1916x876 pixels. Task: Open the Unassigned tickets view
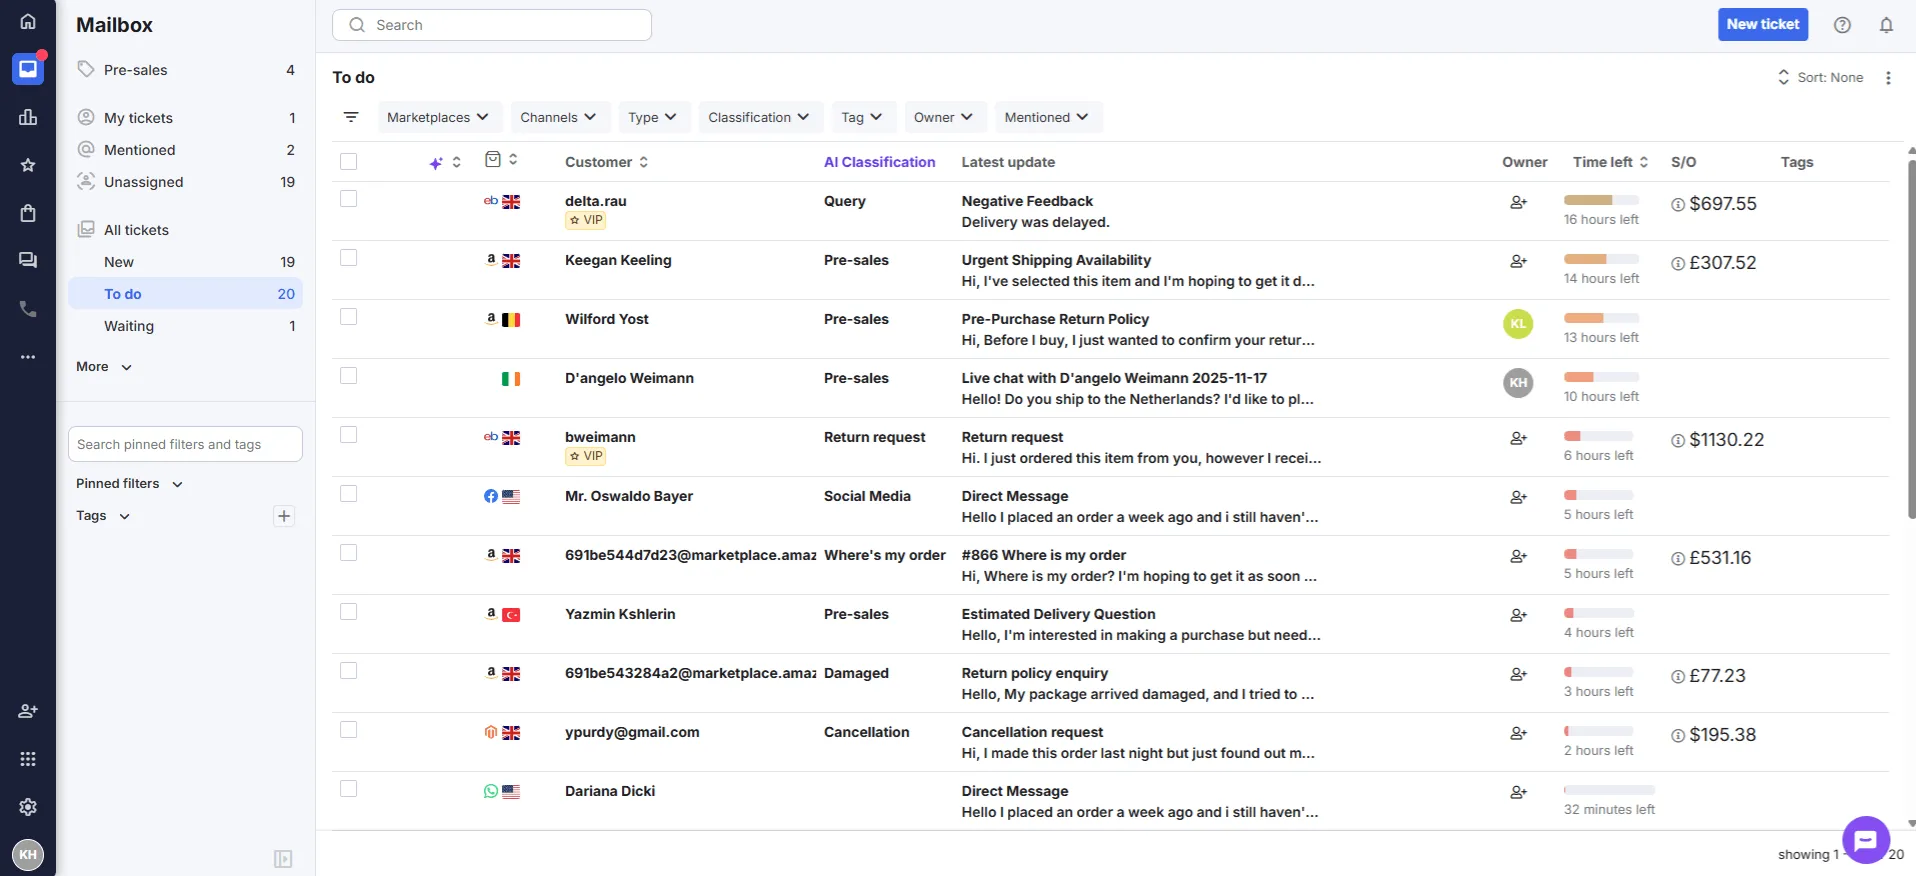[x=186, y=182]
